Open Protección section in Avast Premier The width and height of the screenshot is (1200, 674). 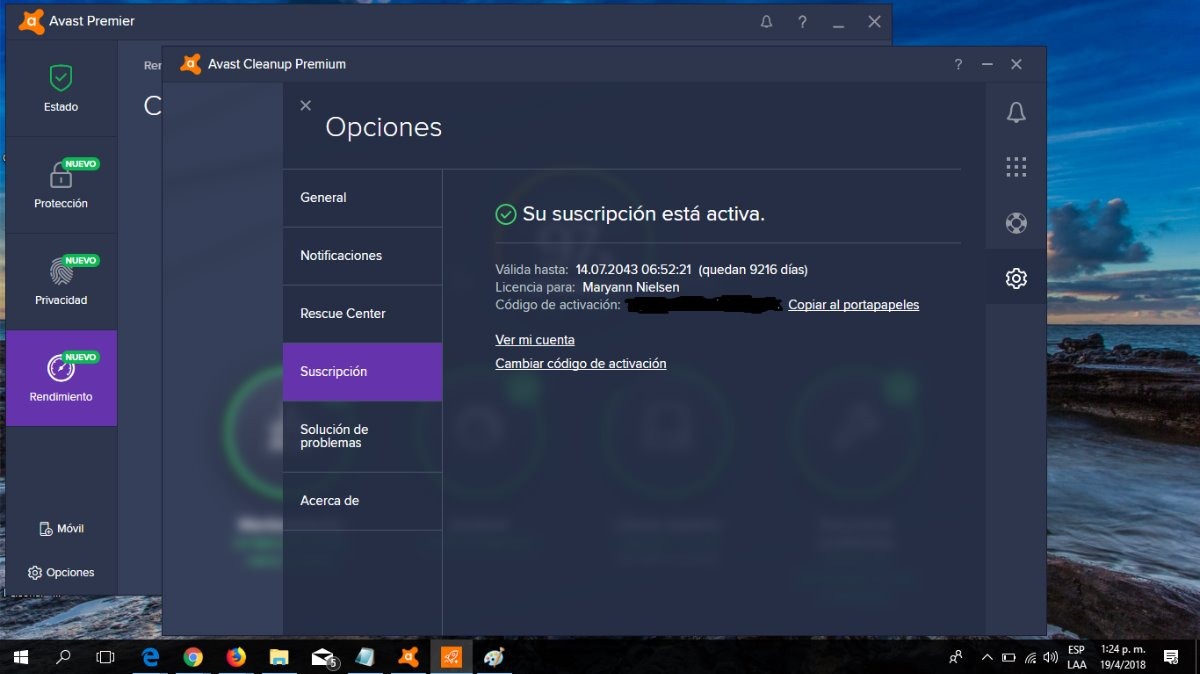[61, 185]
